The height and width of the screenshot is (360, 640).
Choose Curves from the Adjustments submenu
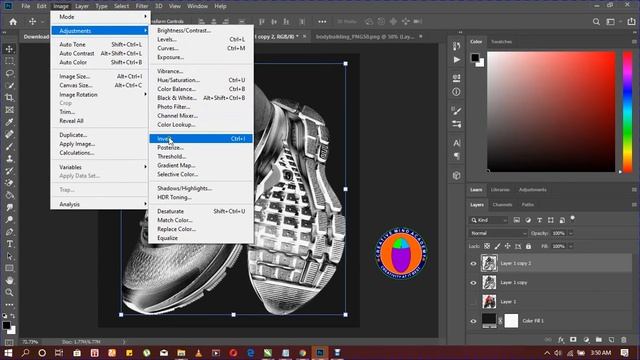pyautogui.click(x=201, y=48)
